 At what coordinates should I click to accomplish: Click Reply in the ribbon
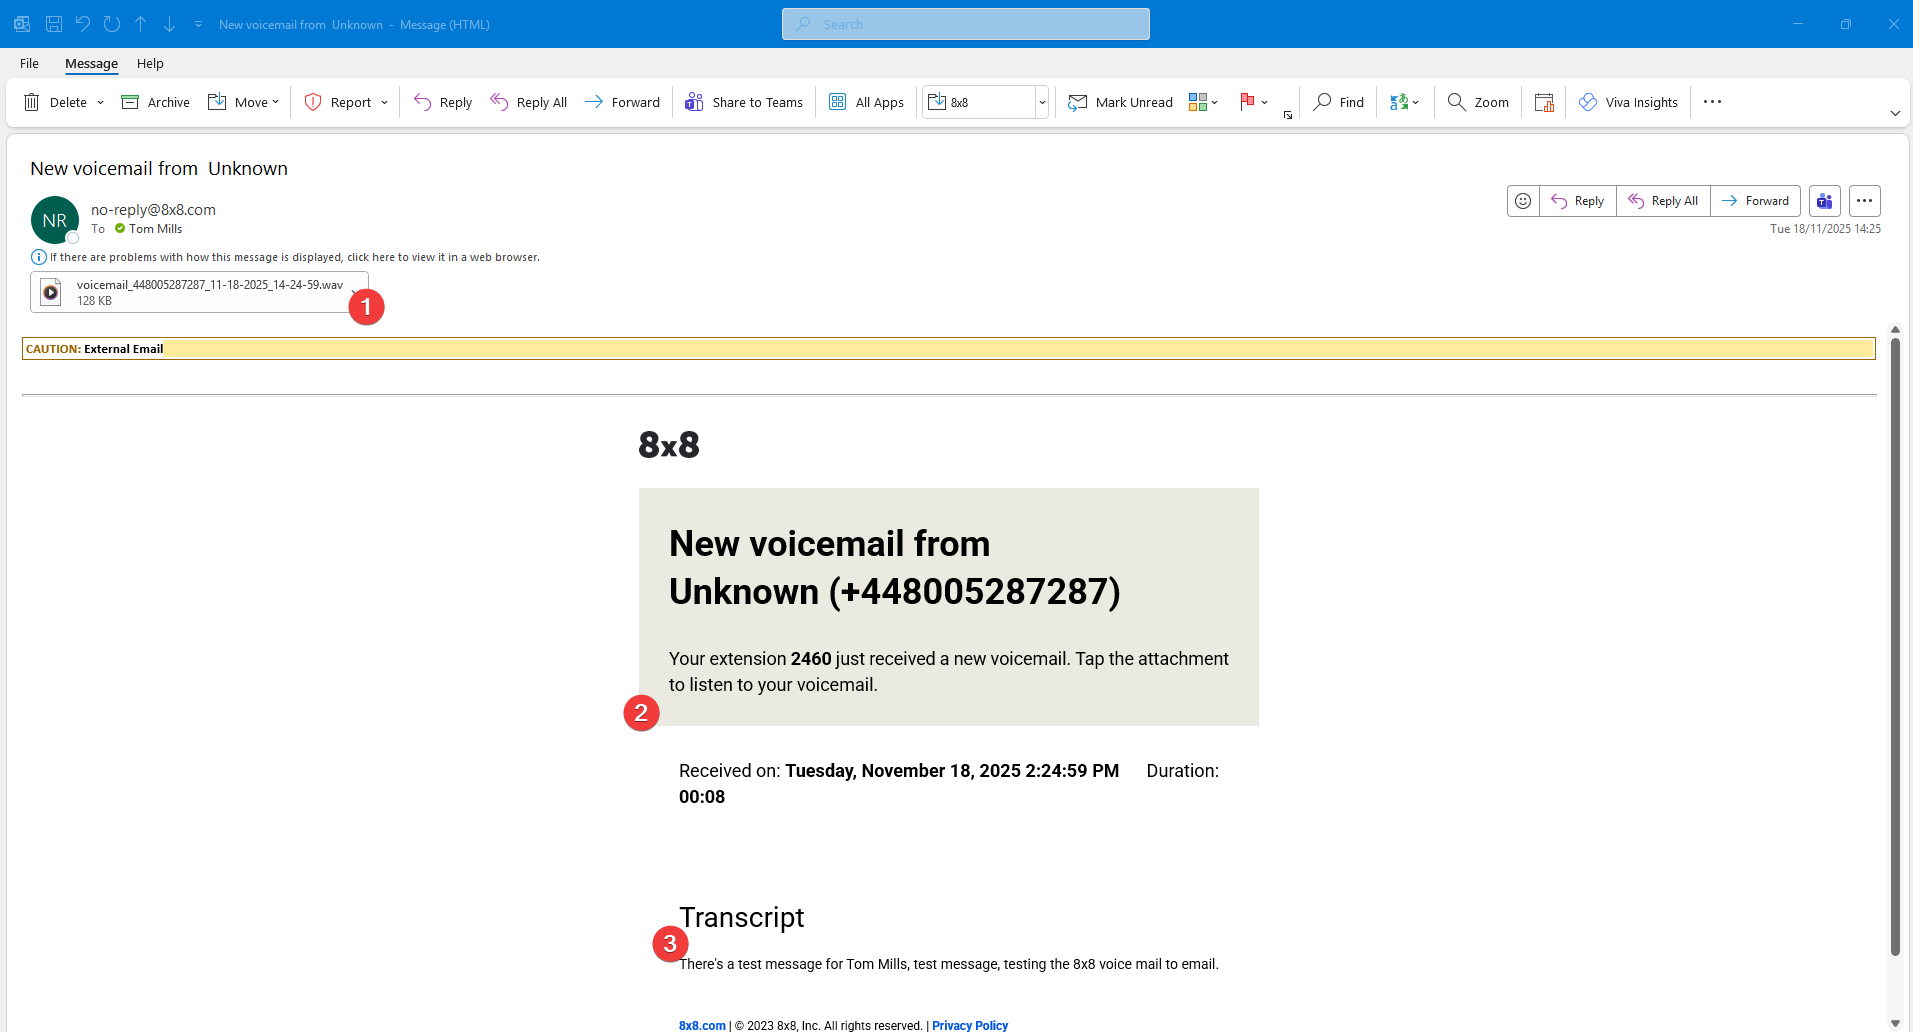tap(443, 102)
